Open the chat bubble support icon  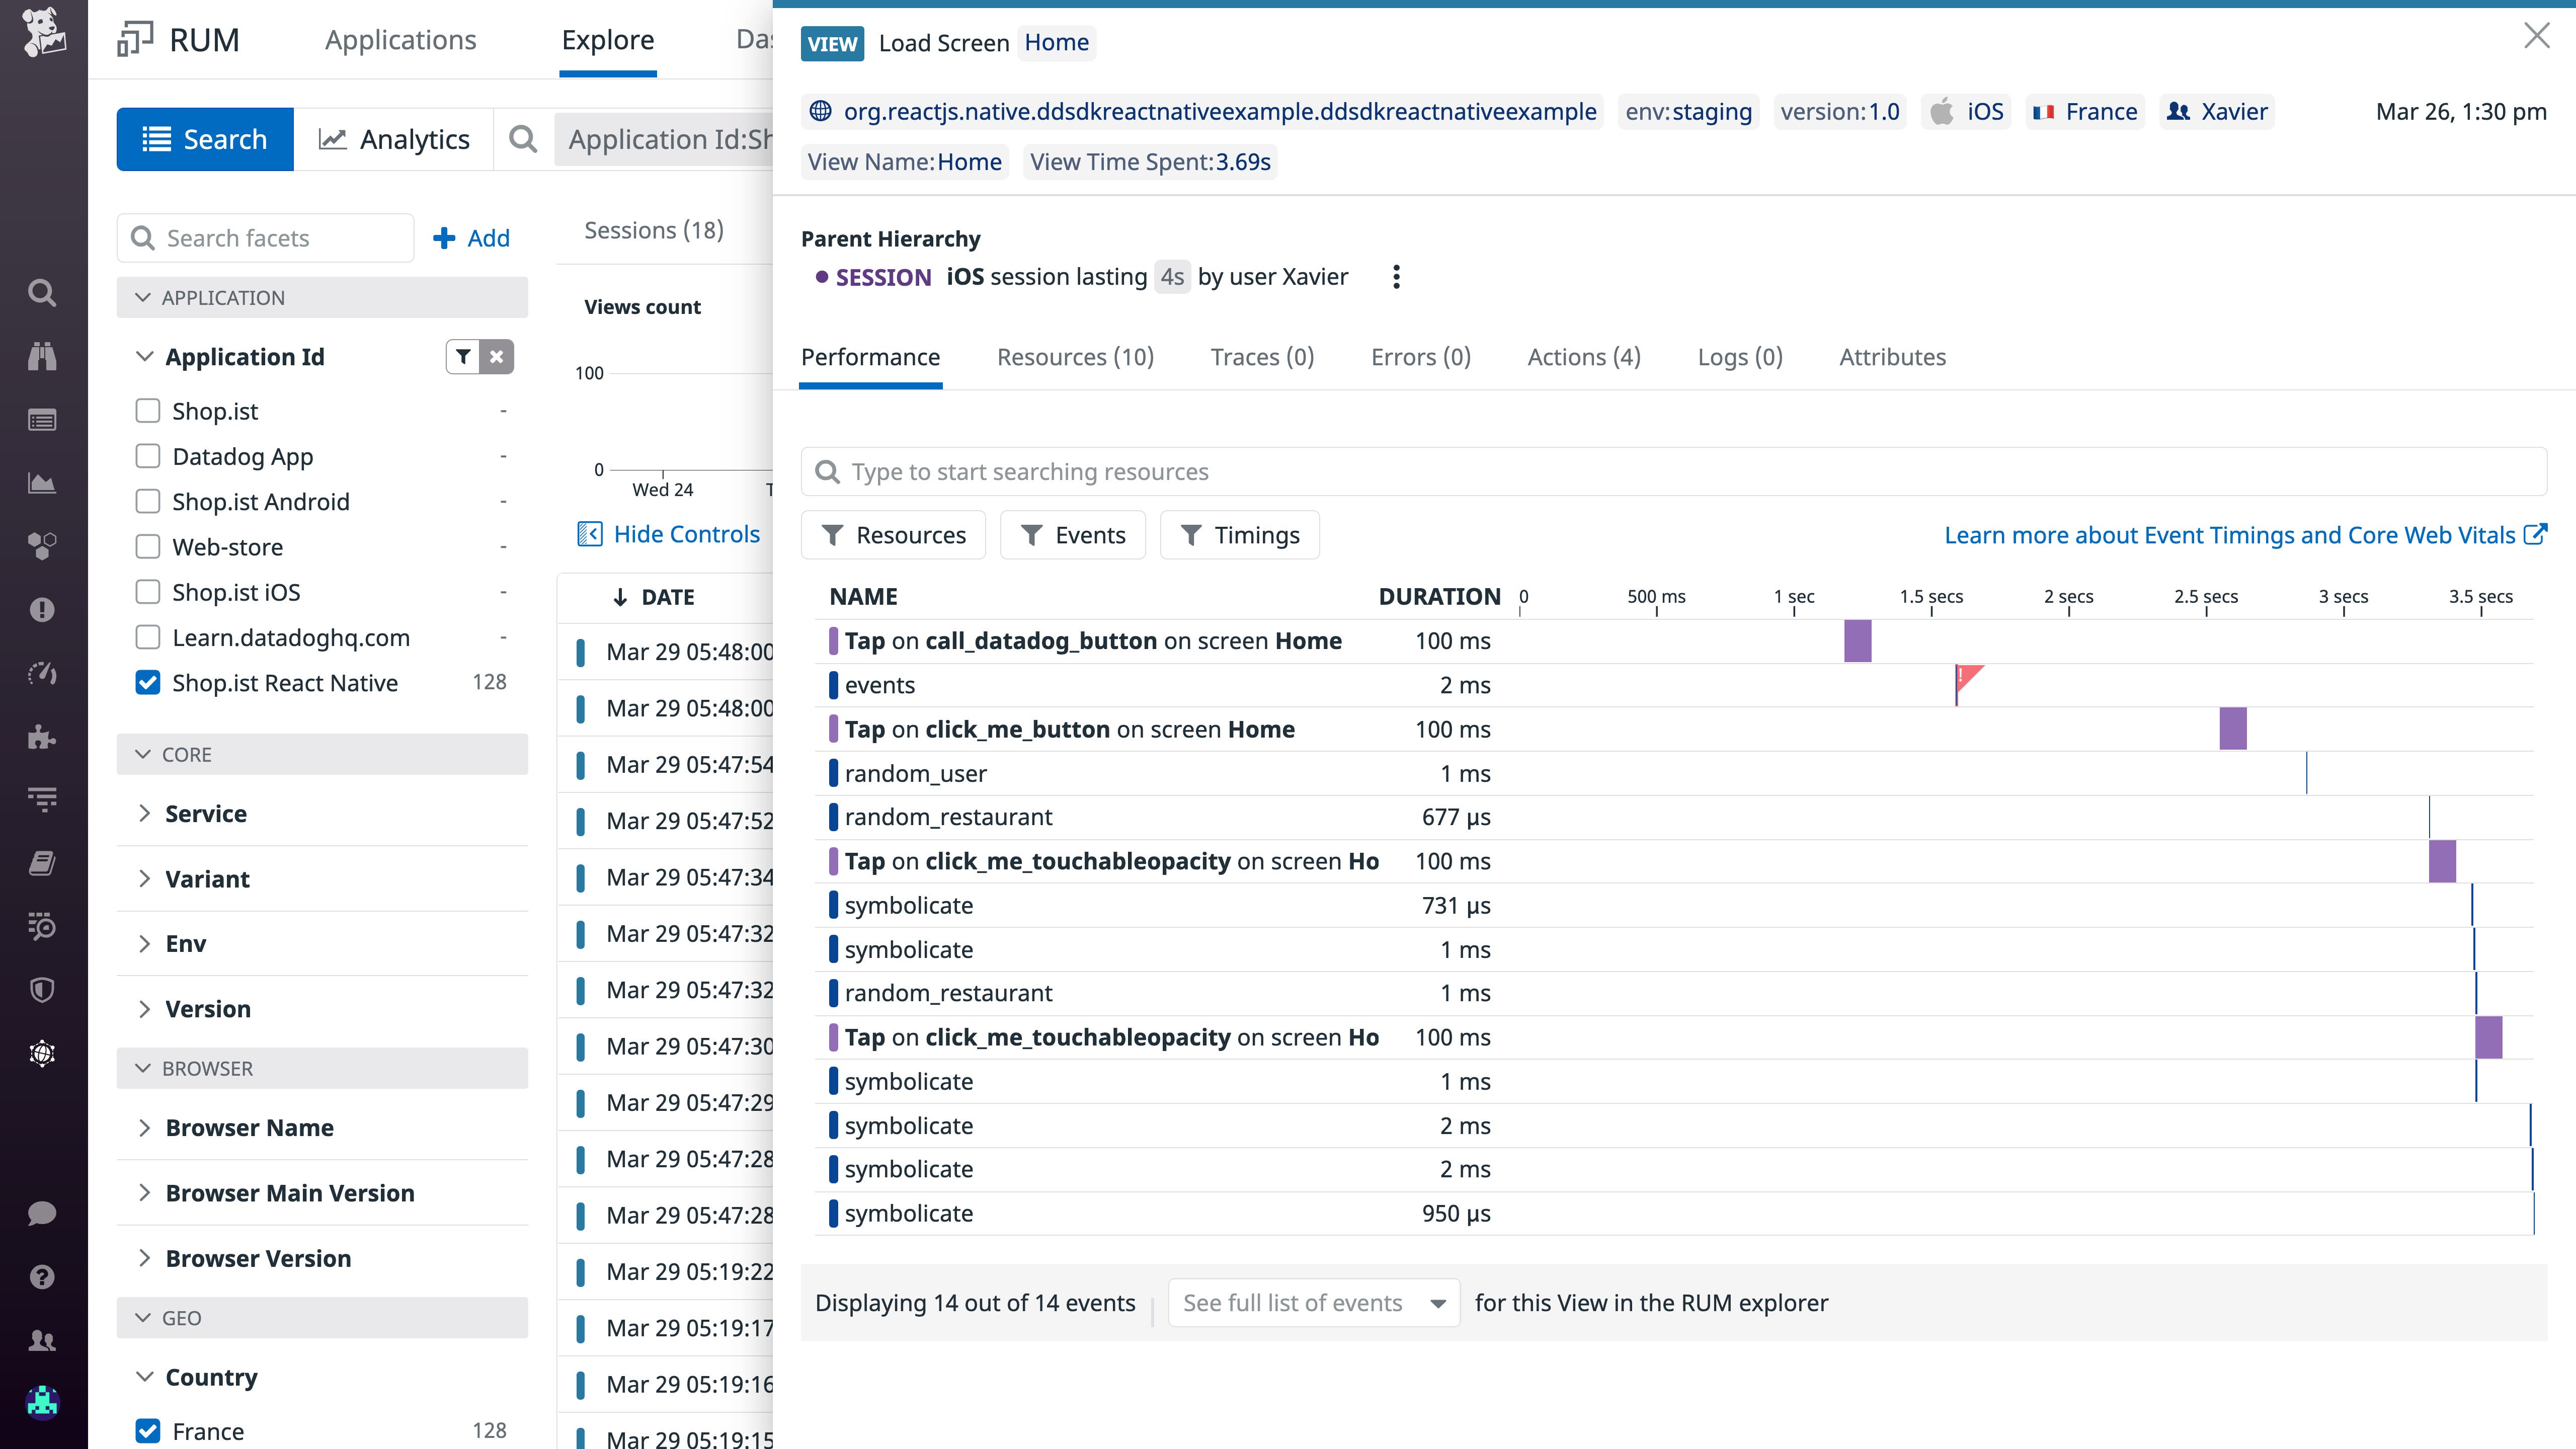point(43,1214)
